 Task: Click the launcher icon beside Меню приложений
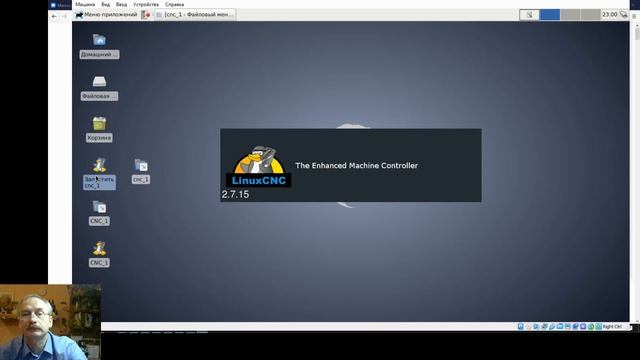(146, 15)
